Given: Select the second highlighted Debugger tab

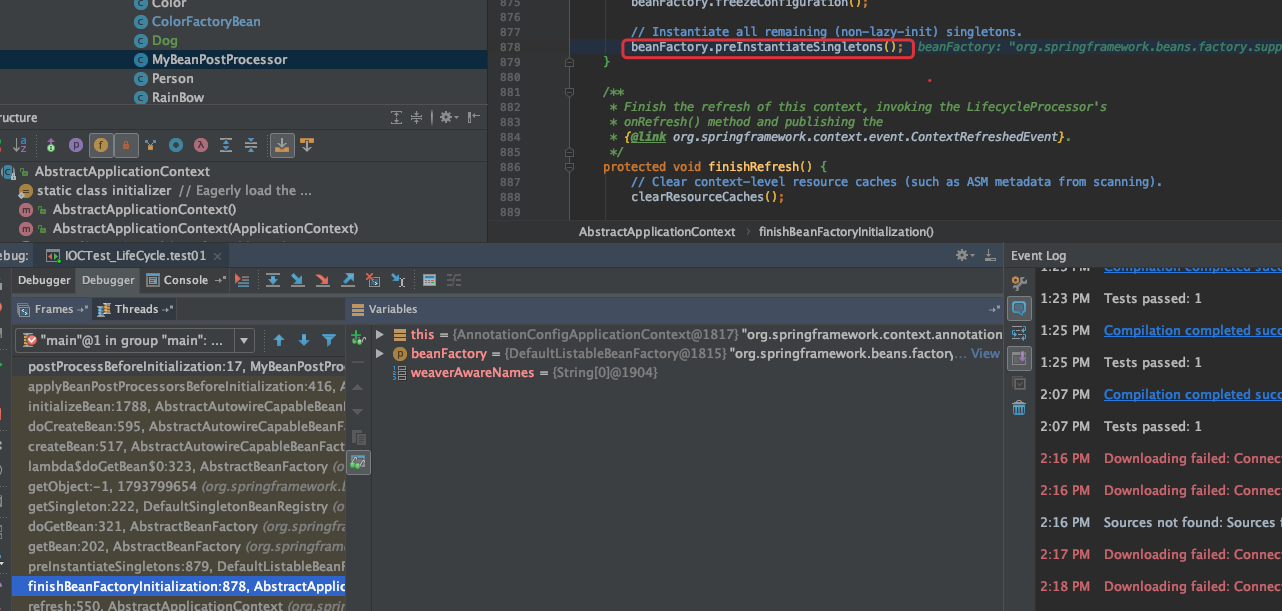Looking at the screenshot, I should coord(108,280).
